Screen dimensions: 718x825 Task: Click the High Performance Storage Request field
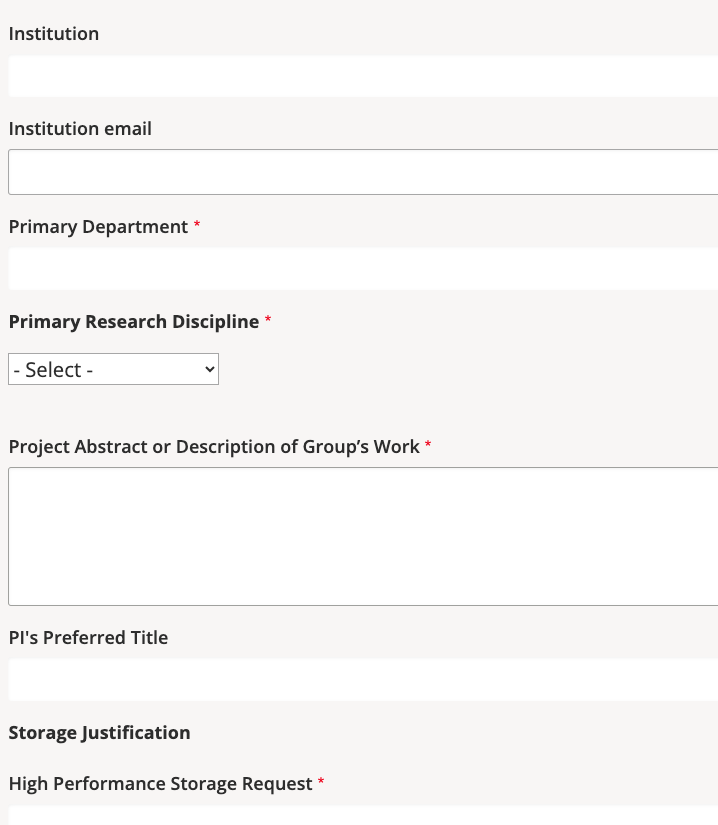(362, 815)
